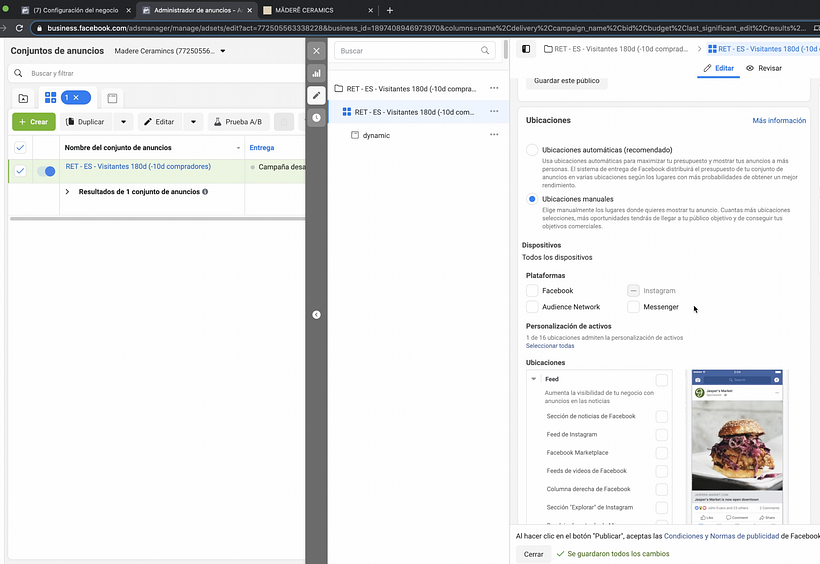Focus the Buscar y filtrar field
Viewport: 820px width, 564px height.
pos(157,73)
